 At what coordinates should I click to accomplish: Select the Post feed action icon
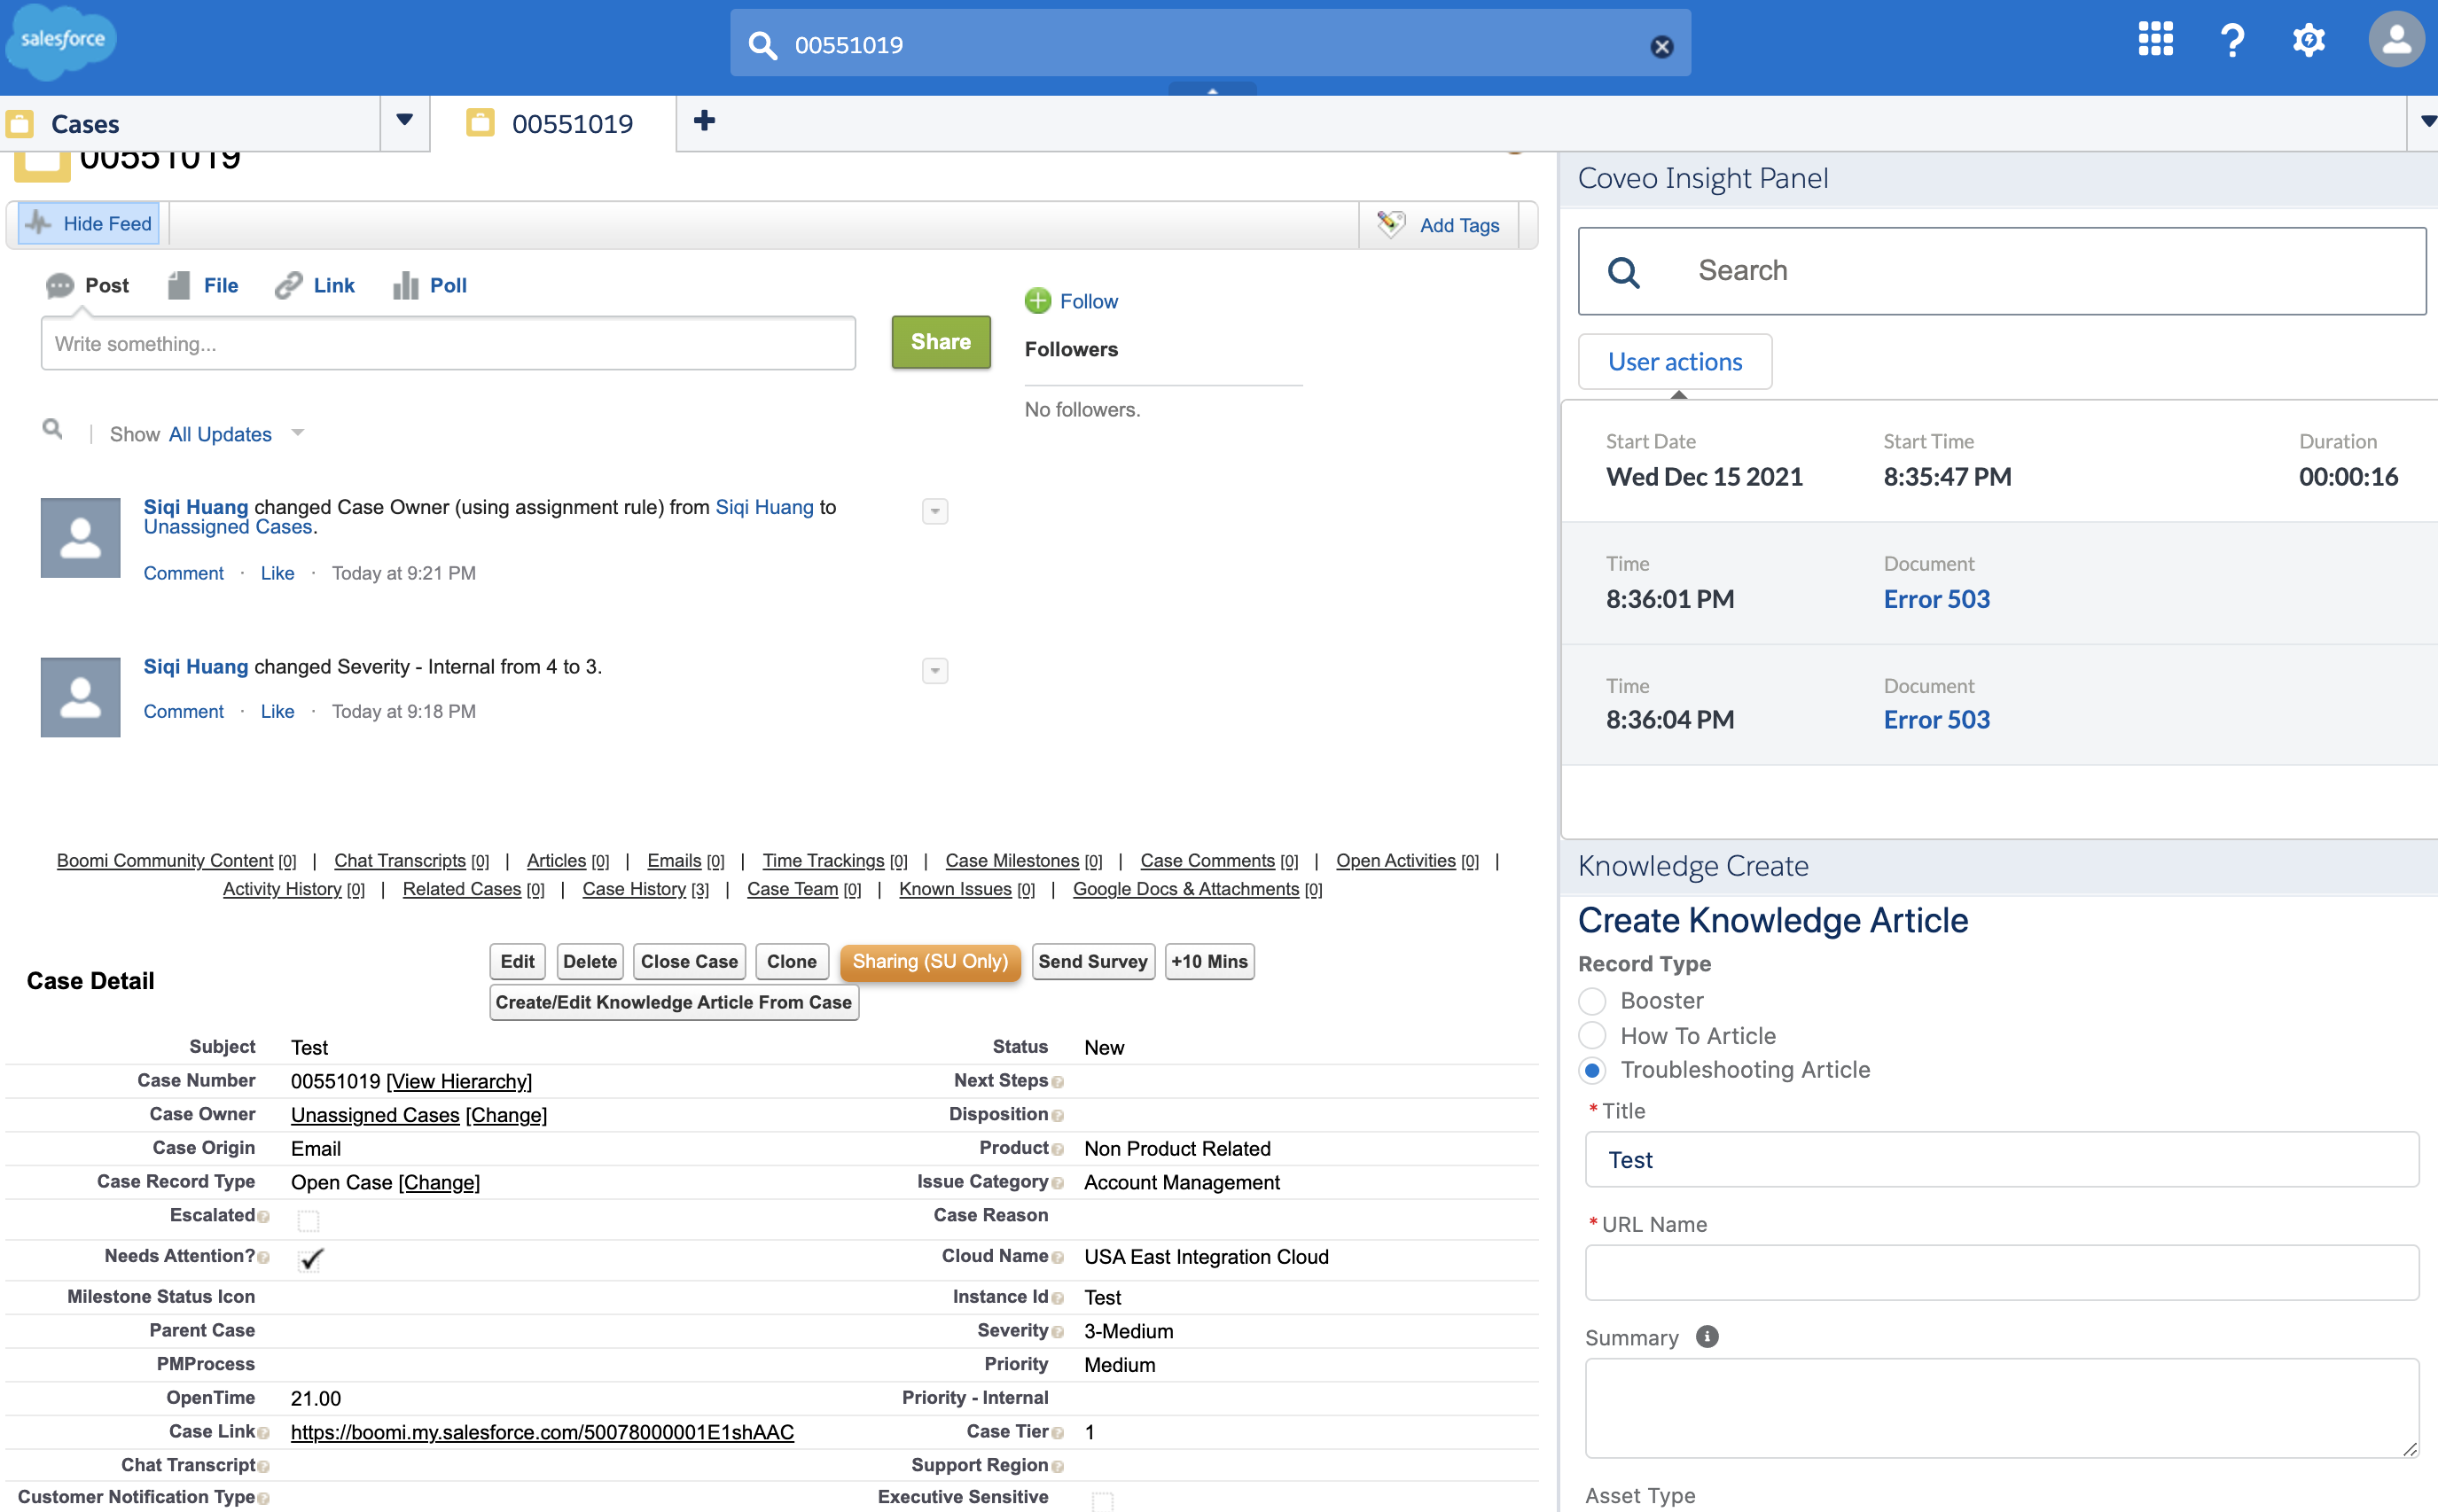[61, 285]
